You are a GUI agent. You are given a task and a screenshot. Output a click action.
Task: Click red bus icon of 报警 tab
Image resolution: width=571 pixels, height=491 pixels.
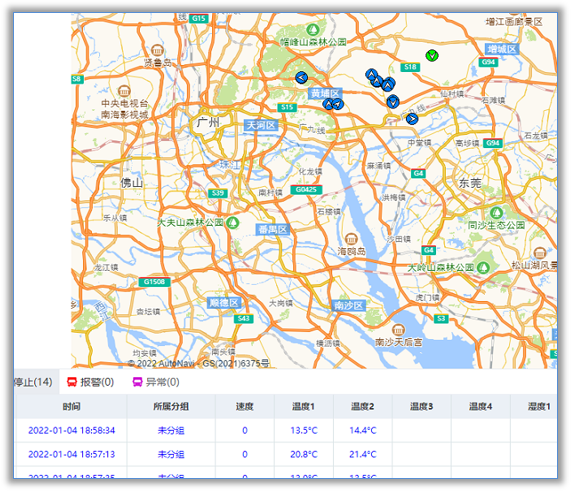click(x=72, y=382)
